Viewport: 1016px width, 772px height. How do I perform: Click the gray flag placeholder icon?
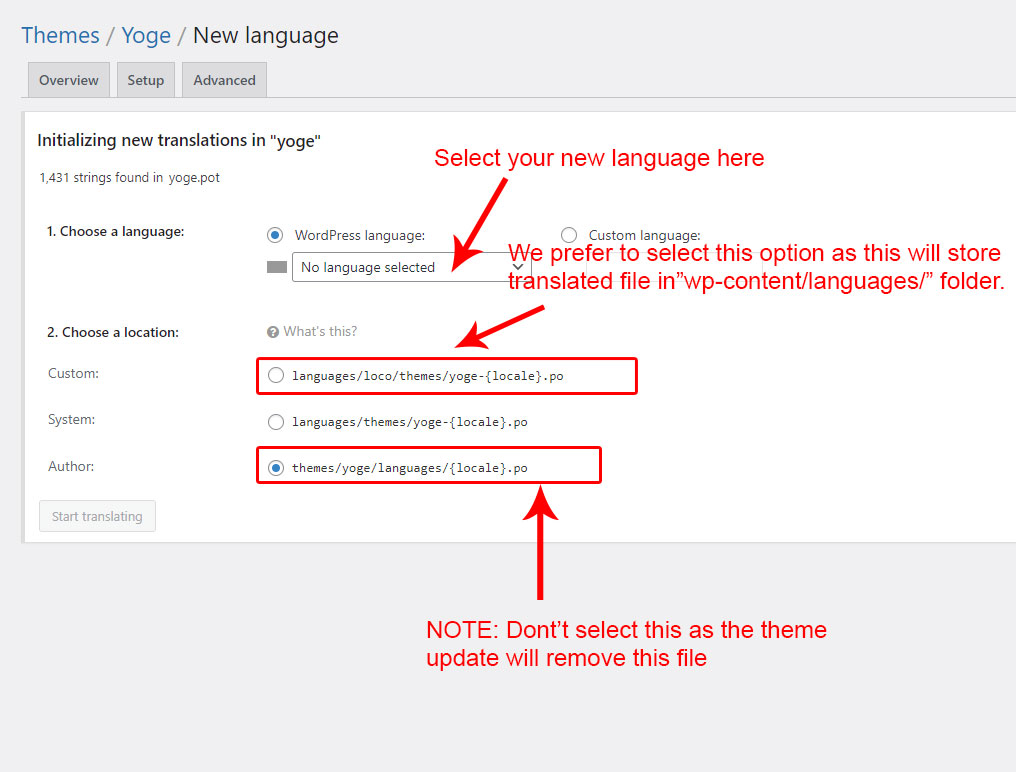pyautogui.click(x=277, y=268)
